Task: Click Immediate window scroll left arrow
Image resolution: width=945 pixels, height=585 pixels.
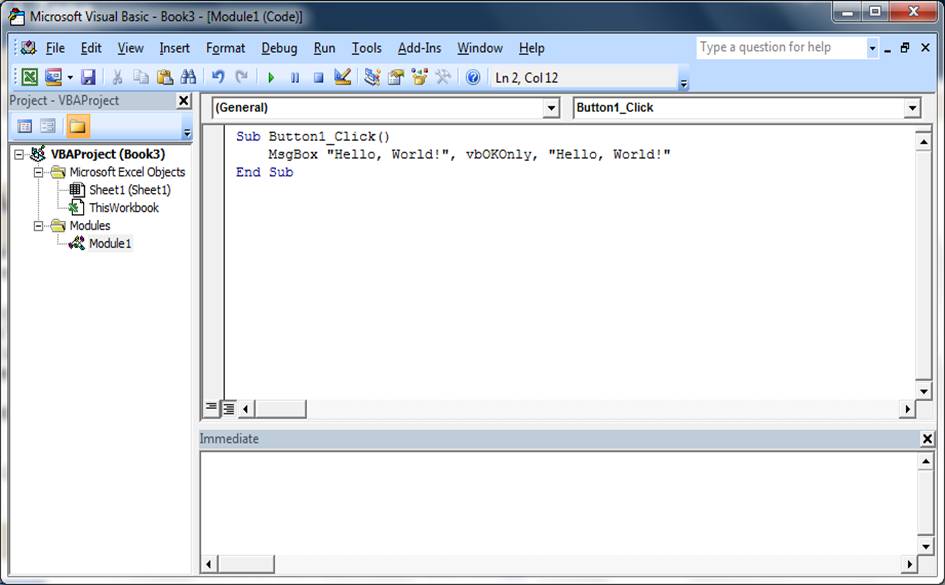Action: [x=209, y=565]
